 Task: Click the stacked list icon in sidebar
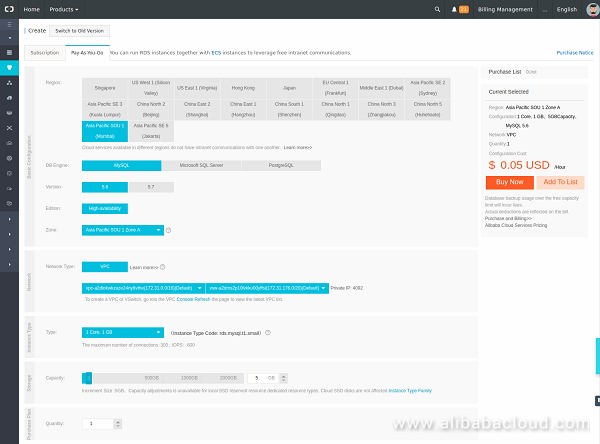point(9,52)
